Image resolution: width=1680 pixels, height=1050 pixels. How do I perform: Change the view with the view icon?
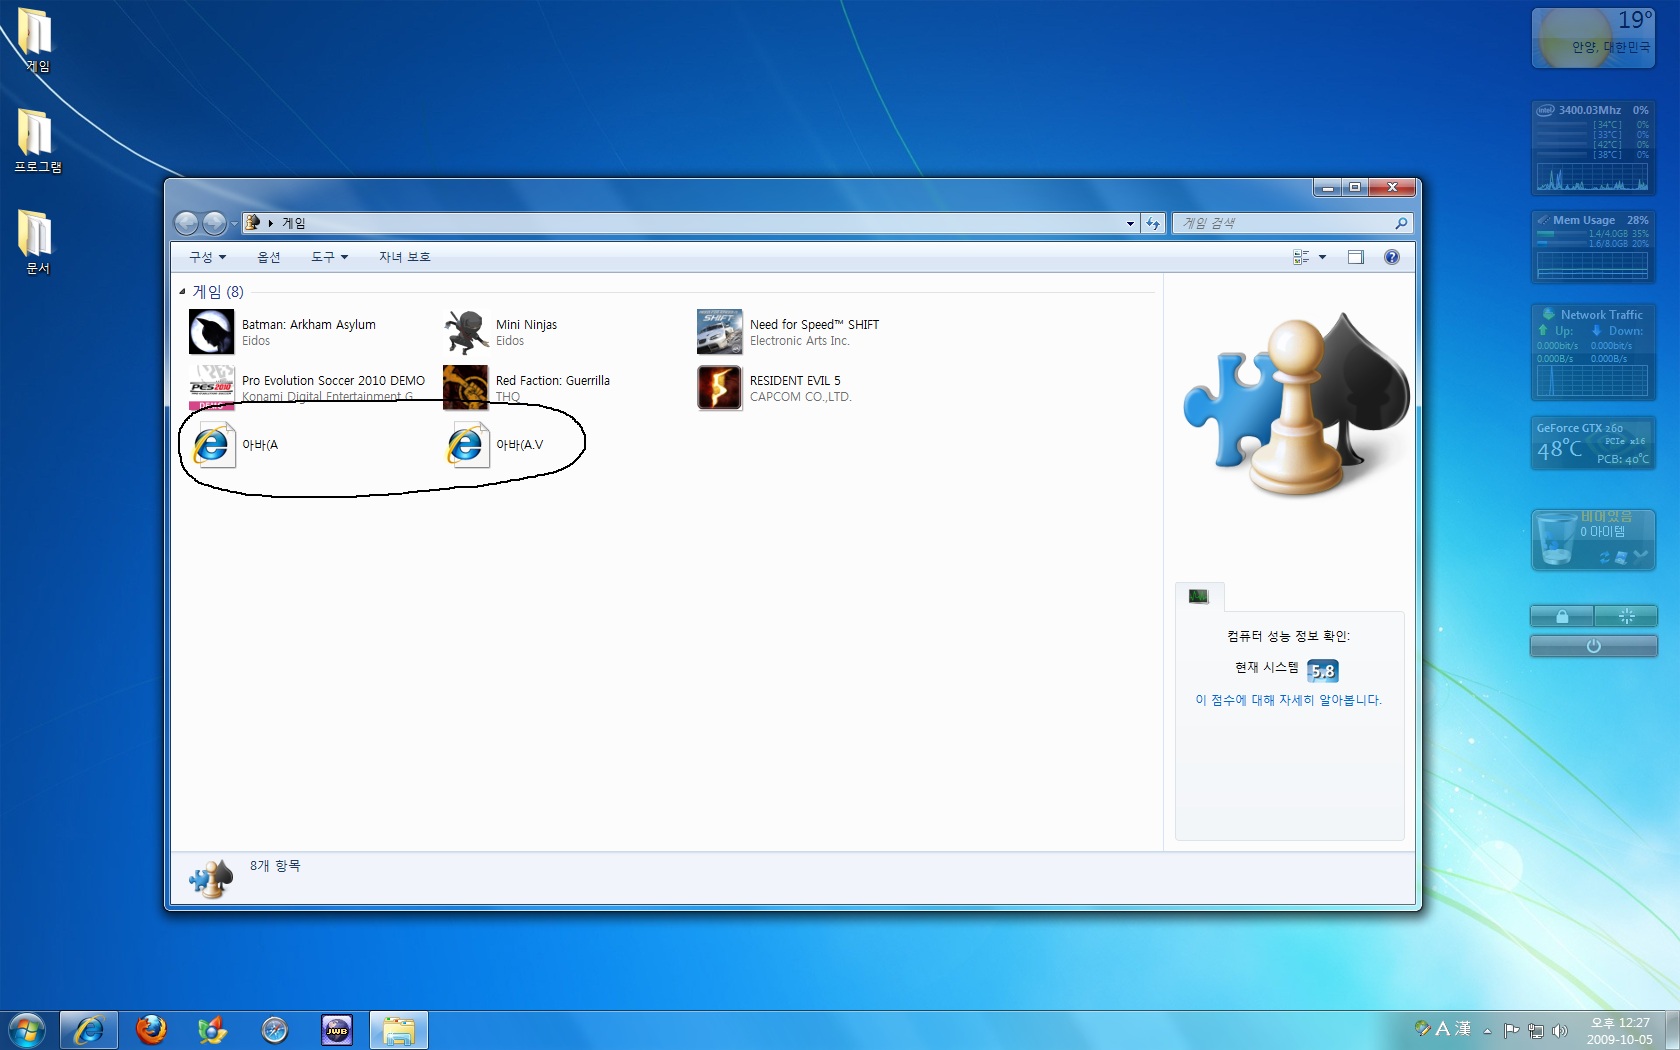(1301, 257)
